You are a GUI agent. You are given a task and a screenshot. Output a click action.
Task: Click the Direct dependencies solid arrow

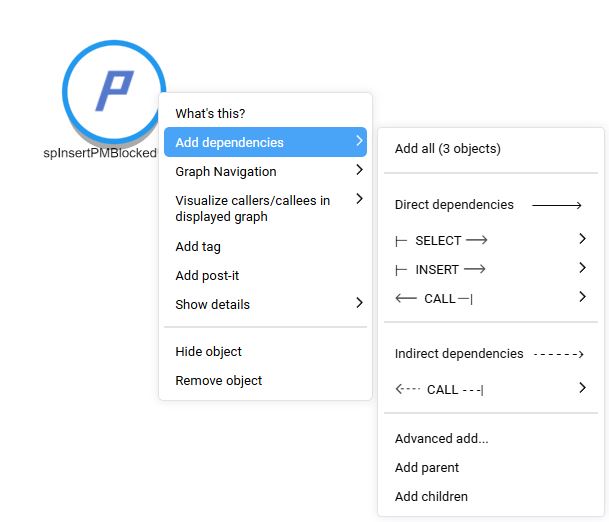(557, 205)
